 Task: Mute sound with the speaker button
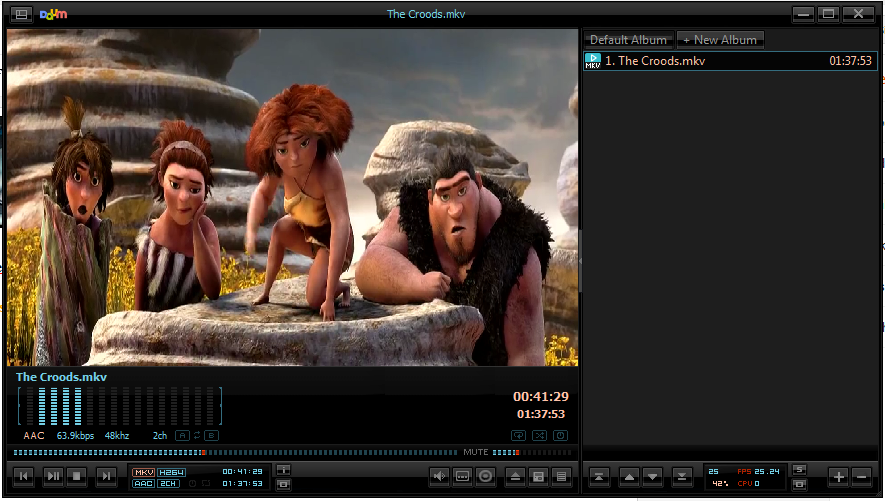coord(439,476)
